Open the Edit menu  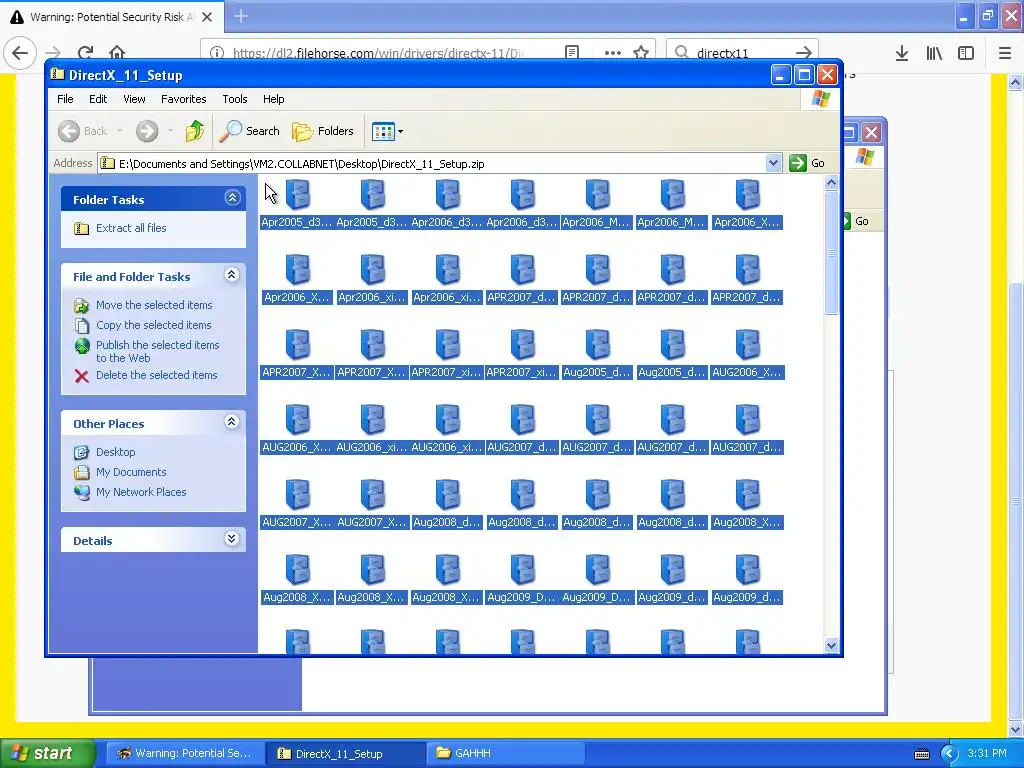(x=98, y=99)
